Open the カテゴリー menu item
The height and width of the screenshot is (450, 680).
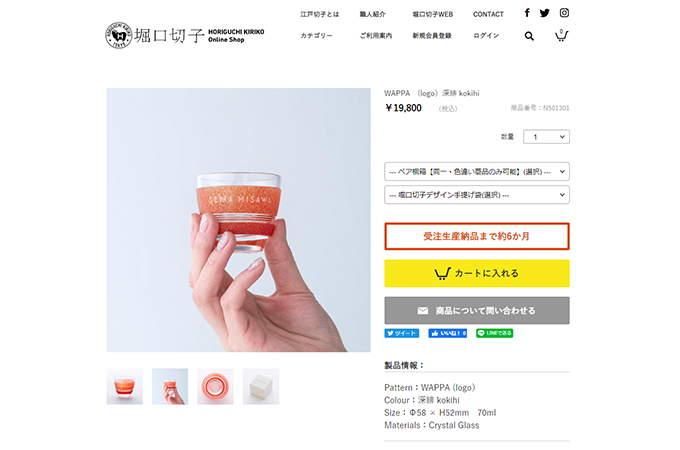pos(317,36)
